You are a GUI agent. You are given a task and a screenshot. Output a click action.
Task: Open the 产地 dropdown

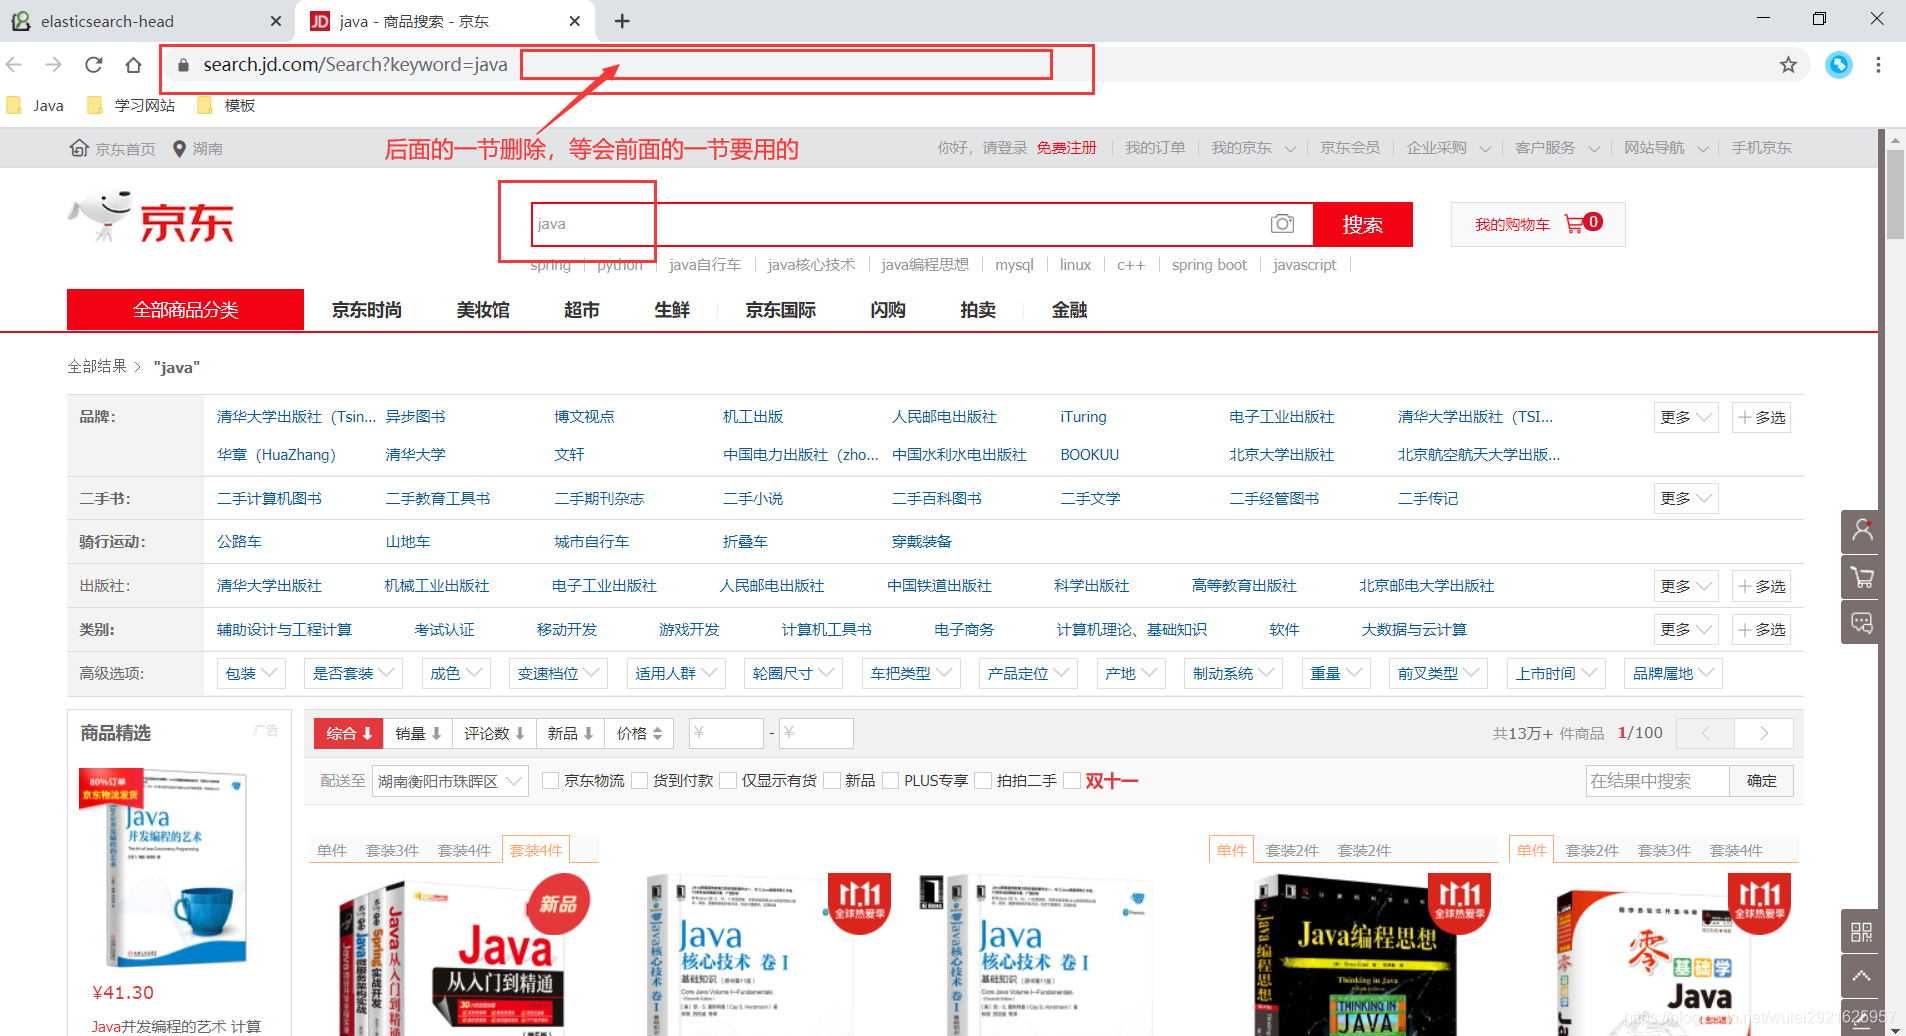pyautogui.click(x=1131, y=673)
